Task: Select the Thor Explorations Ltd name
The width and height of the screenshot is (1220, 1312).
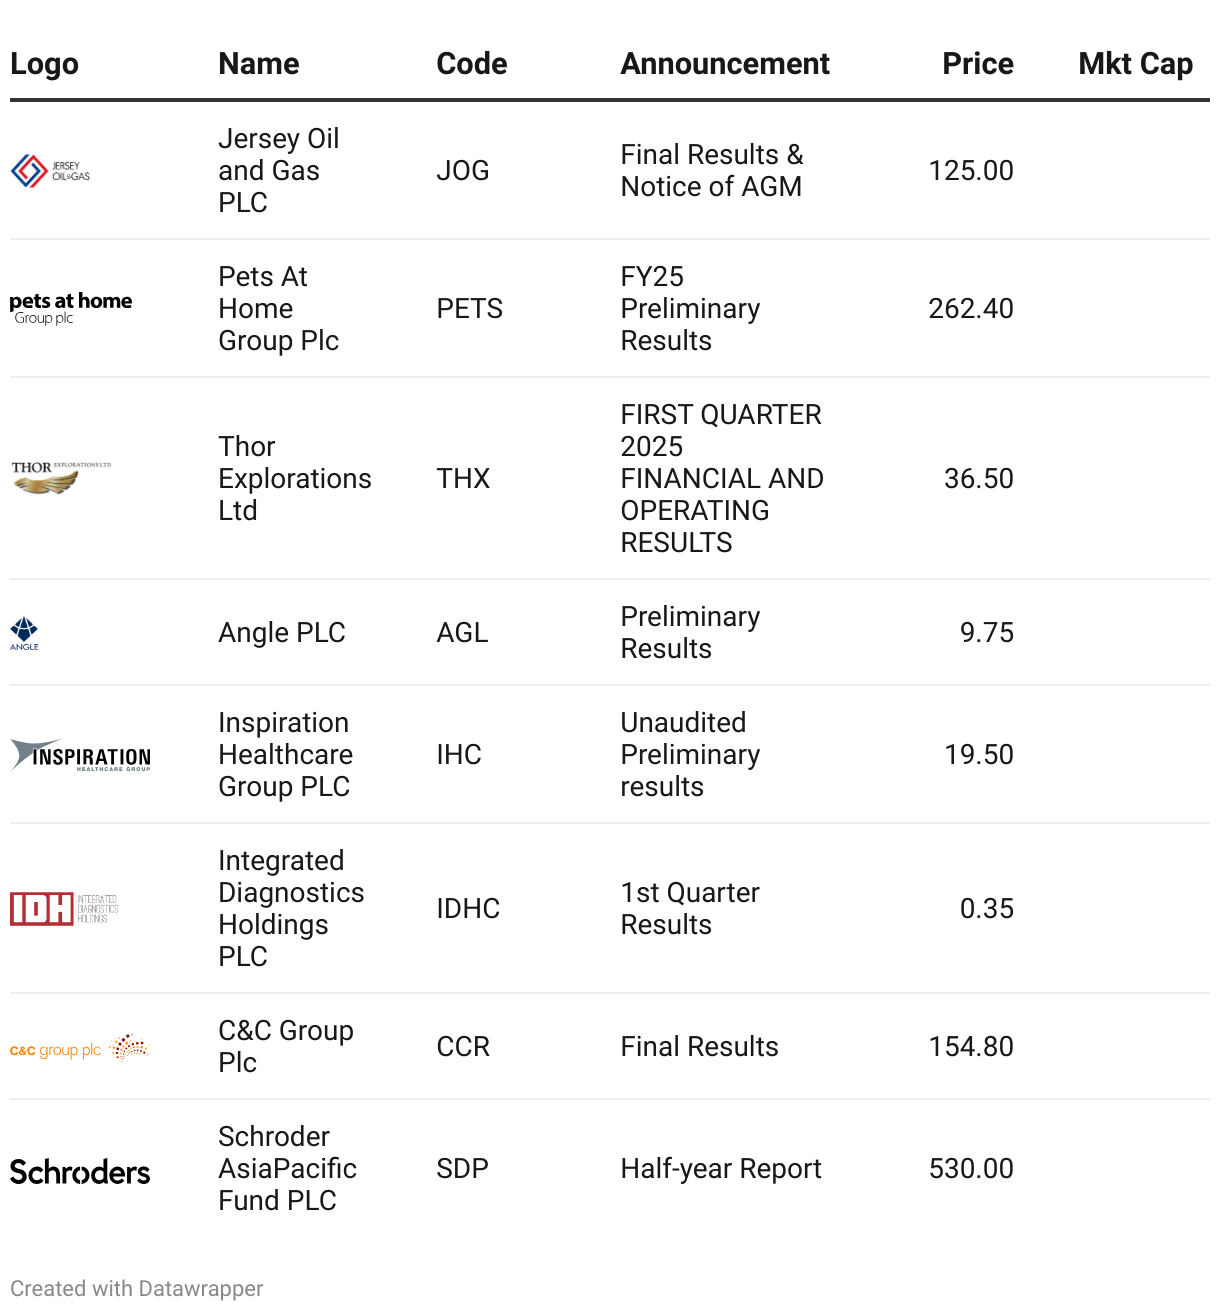Action: [x=294, y=478]
